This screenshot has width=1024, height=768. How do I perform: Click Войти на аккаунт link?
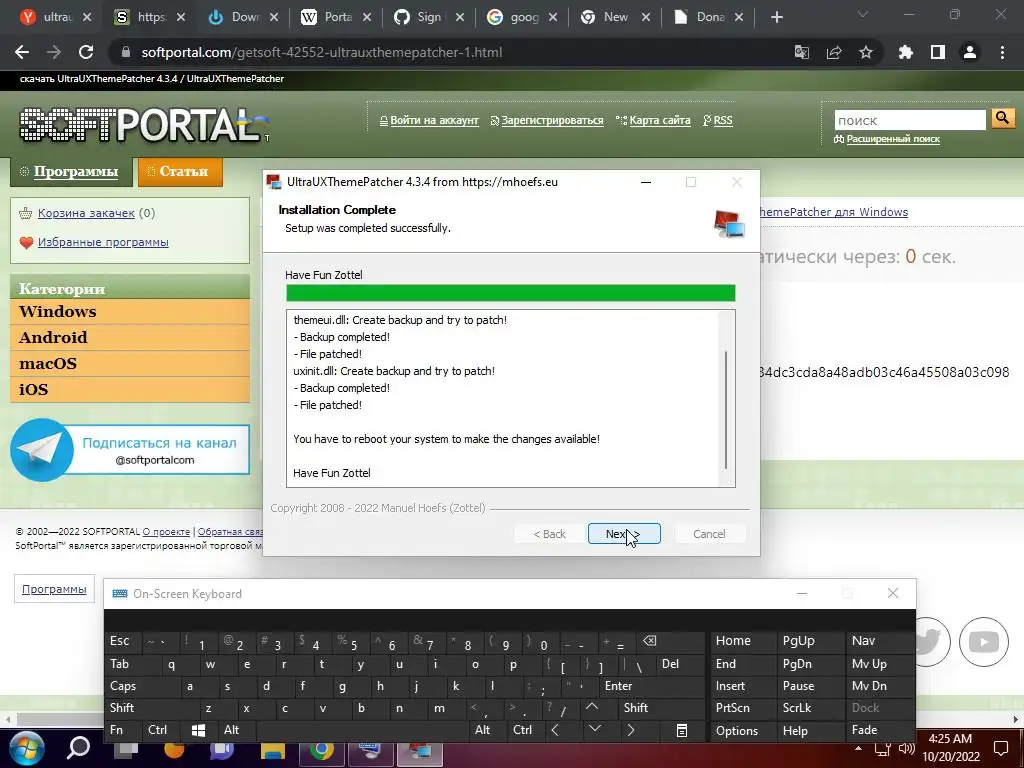click(x=434, y=120)
